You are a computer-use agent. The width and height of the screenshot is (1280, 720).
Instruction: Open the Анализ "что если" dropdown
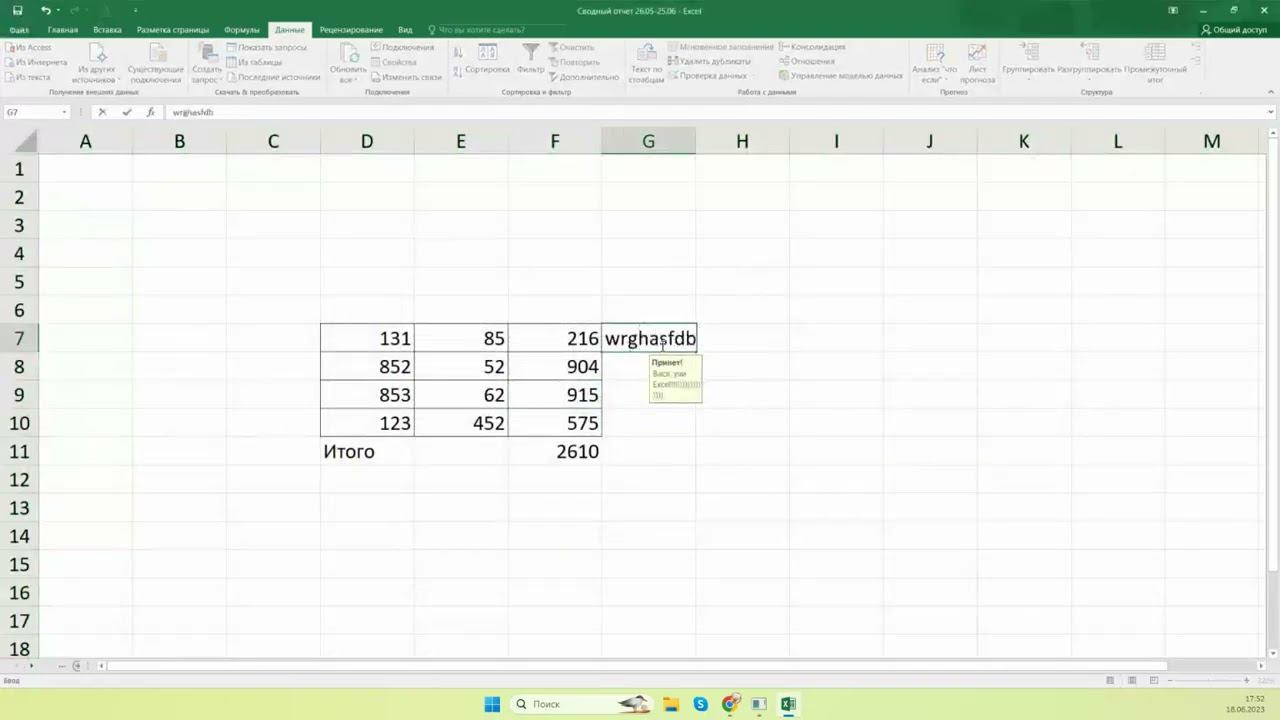933,63
